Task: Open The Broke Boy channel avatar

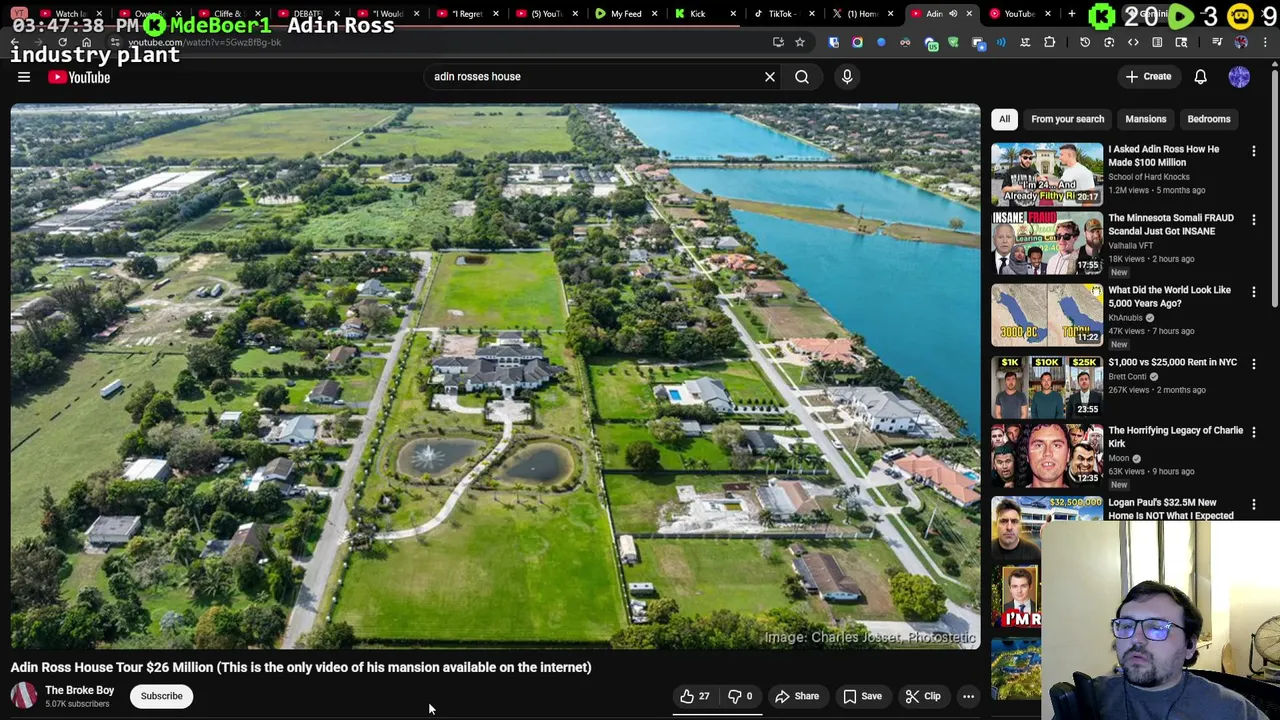Action: pyautogui.click(x=23, y=696)
